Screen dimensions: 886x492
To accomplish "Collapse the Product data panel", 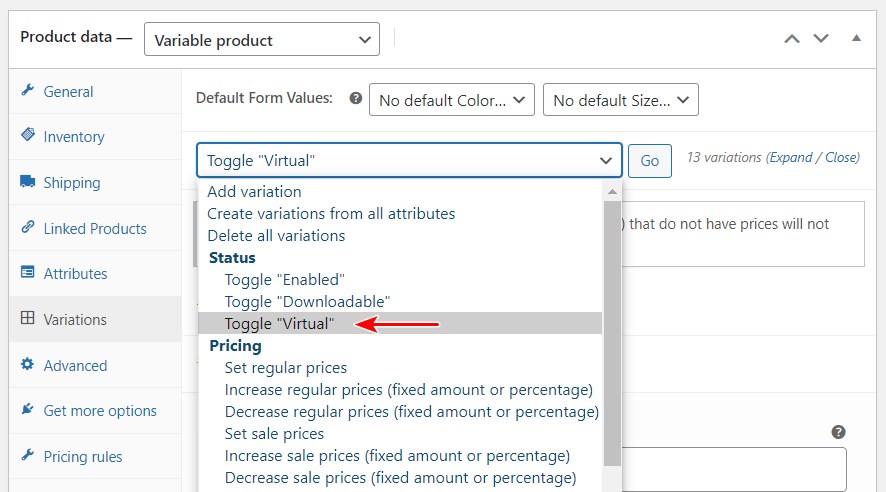I will pyautogui.click(x=857, y=38).
